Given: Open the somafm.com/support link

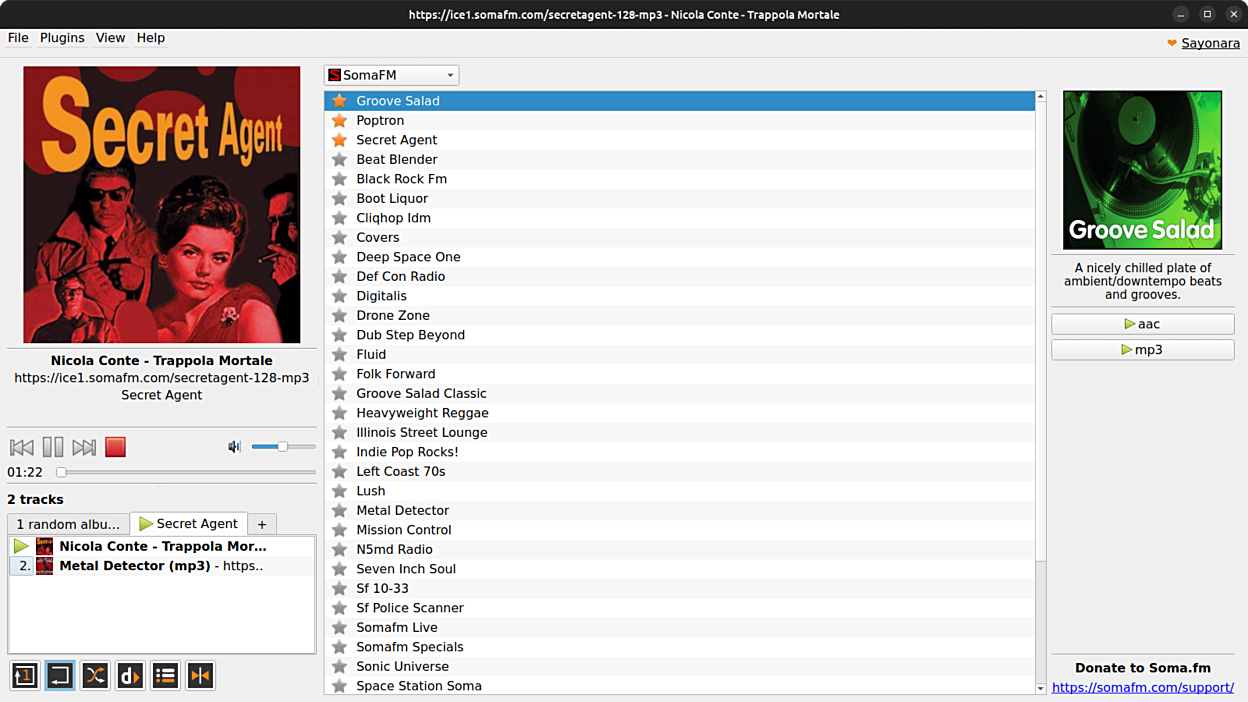Looking at the screenshot, I should tap(1142, 687).
